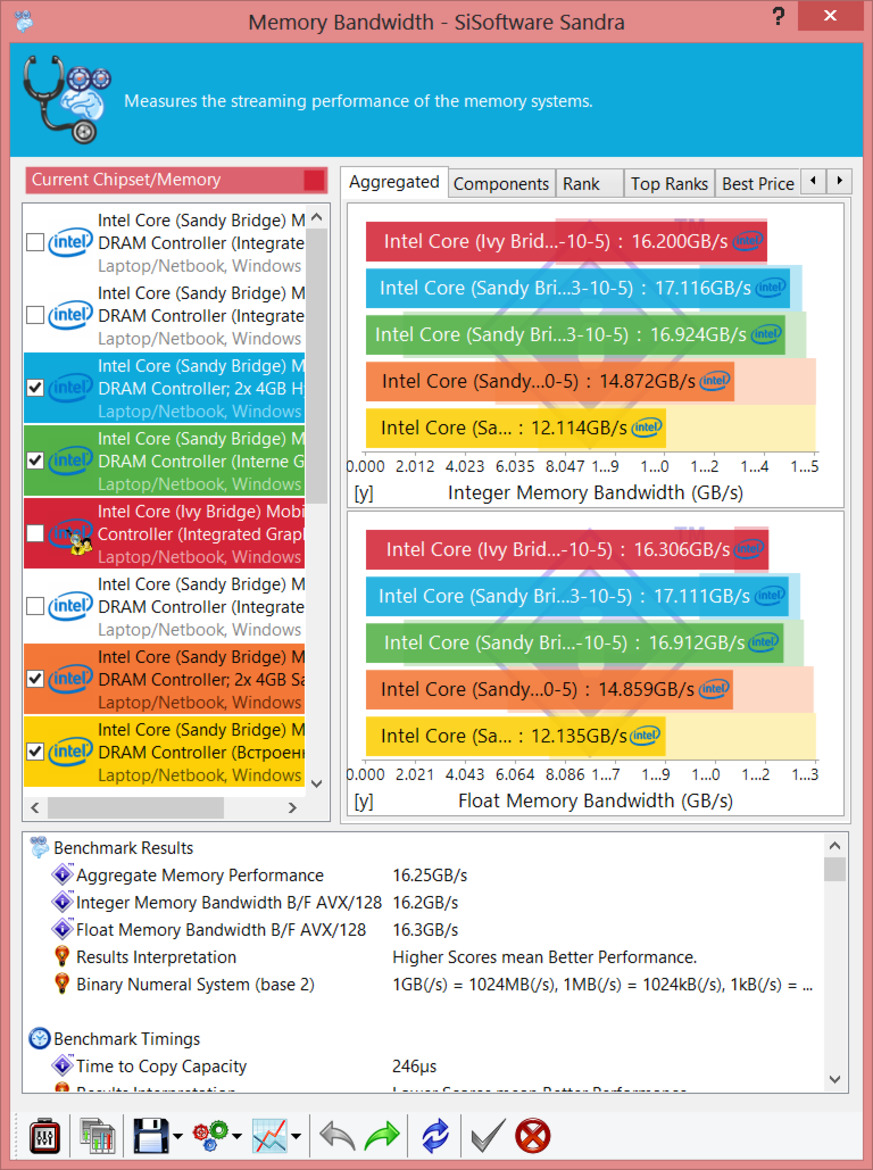This screenshot has height=1170, width=873.
Task: Click the copy results to clipboard icon
Action: [97, 1136]
